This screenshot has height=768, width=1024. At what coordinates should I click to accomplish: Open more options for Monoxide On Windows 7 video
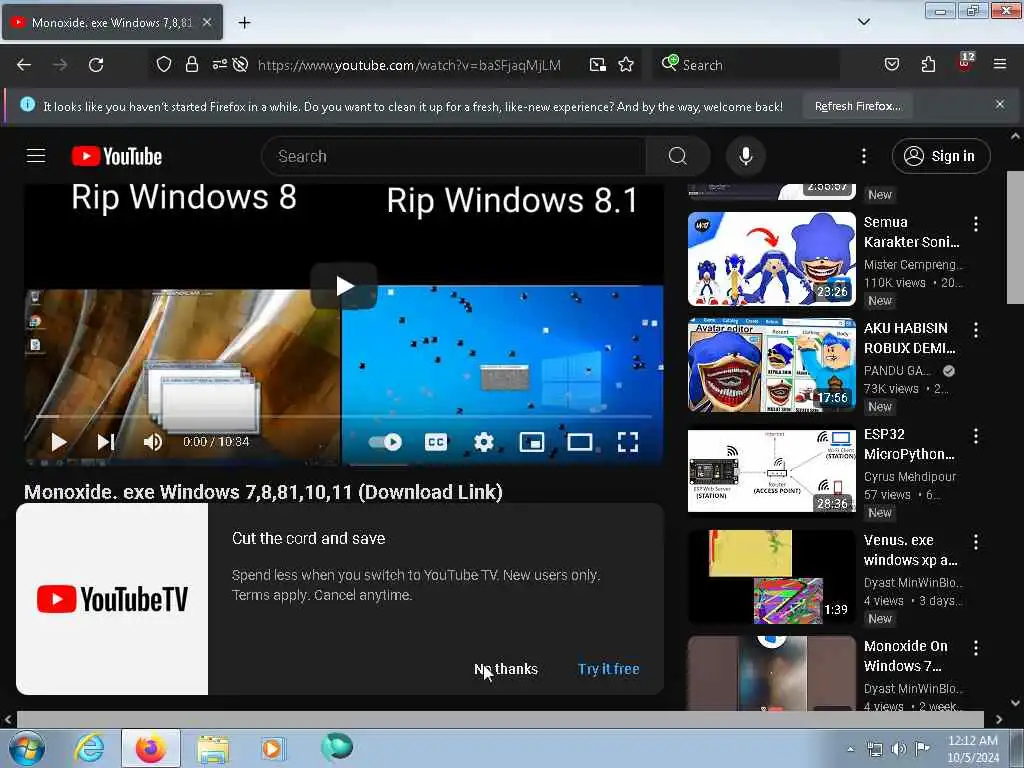(x=976, y=647)
